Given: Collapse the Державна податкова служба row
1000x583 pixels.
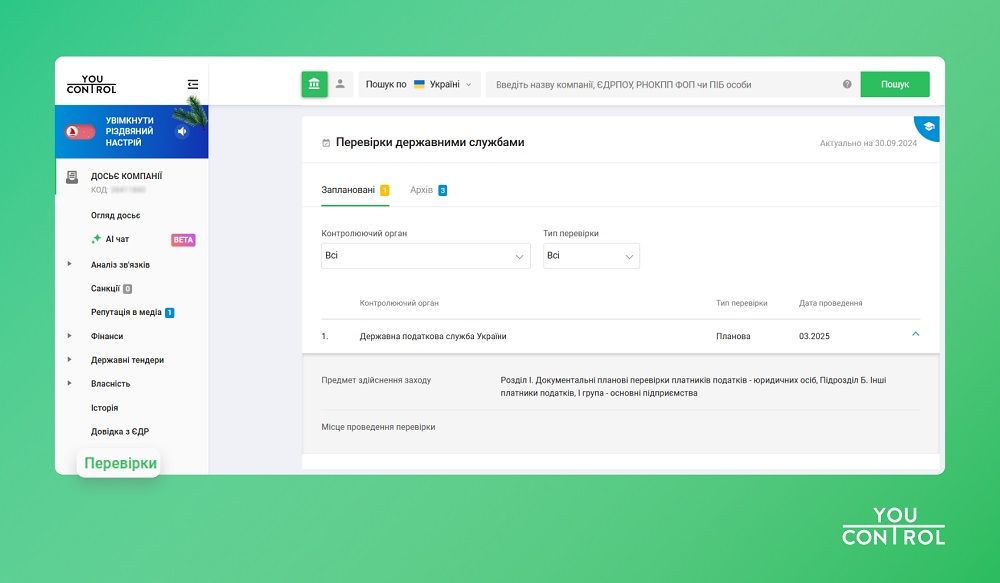Looking at the screenshot, I should [x=916, y=334].
